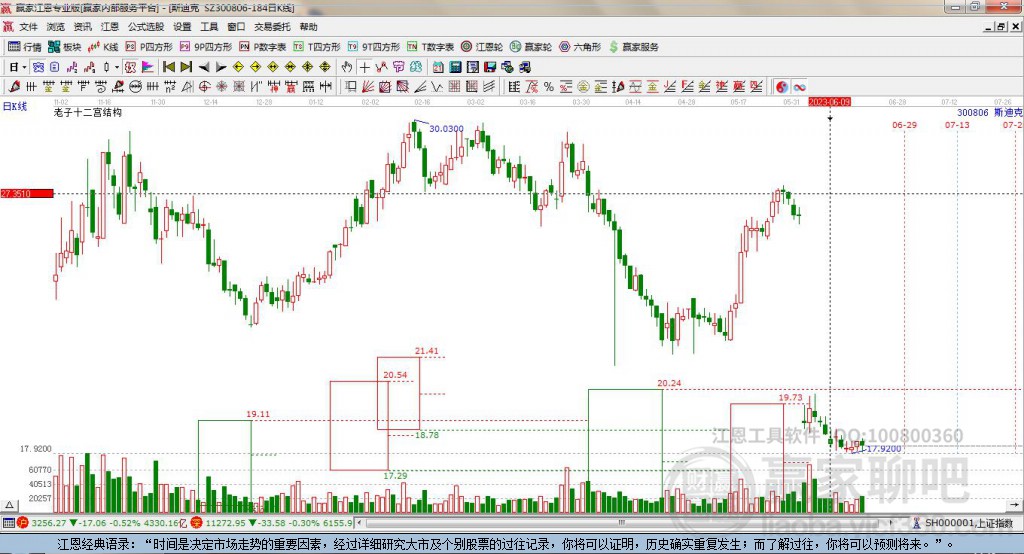Click the 06-29 date cycle label
This screenshot has width=1024, height=554.
904,125
